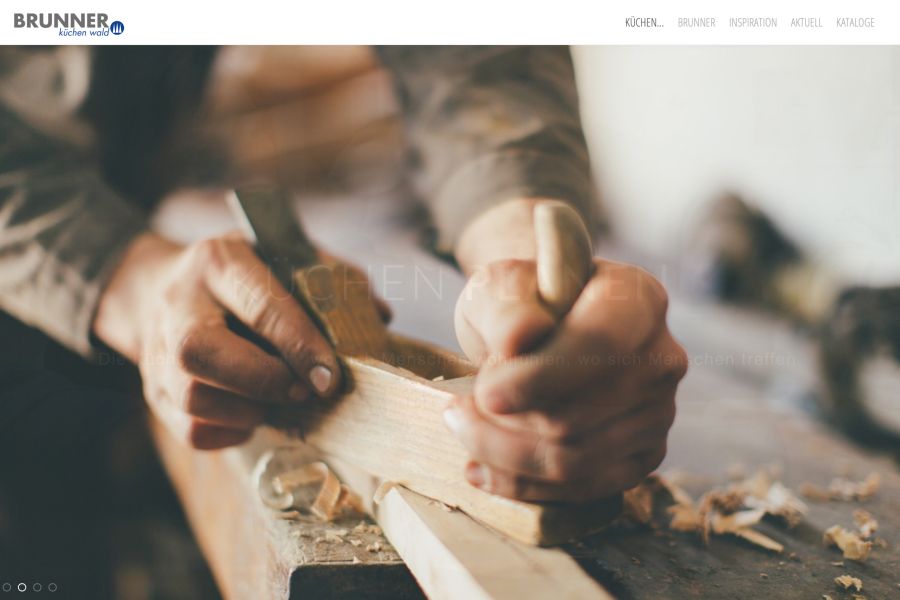Switch to the third slideshow dot
900x600 pixels.
click(x=37, y=587)
